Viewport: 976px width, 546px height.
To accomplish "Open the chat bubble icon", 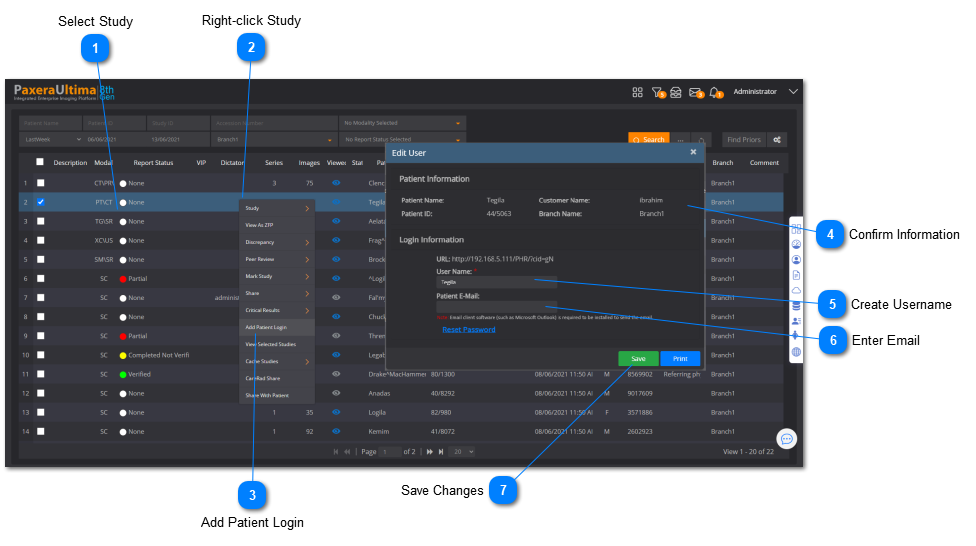I will click(787, 439).
